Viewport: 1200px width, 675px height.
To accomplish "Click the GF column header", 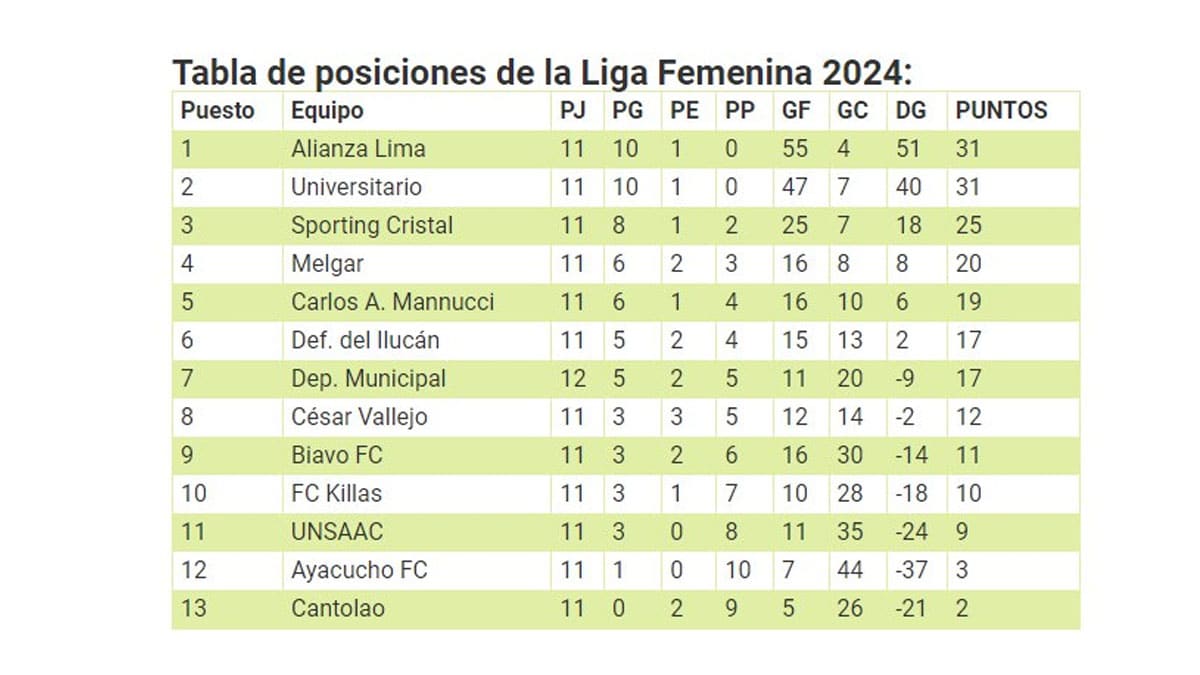I will click(x=797, y=110).
